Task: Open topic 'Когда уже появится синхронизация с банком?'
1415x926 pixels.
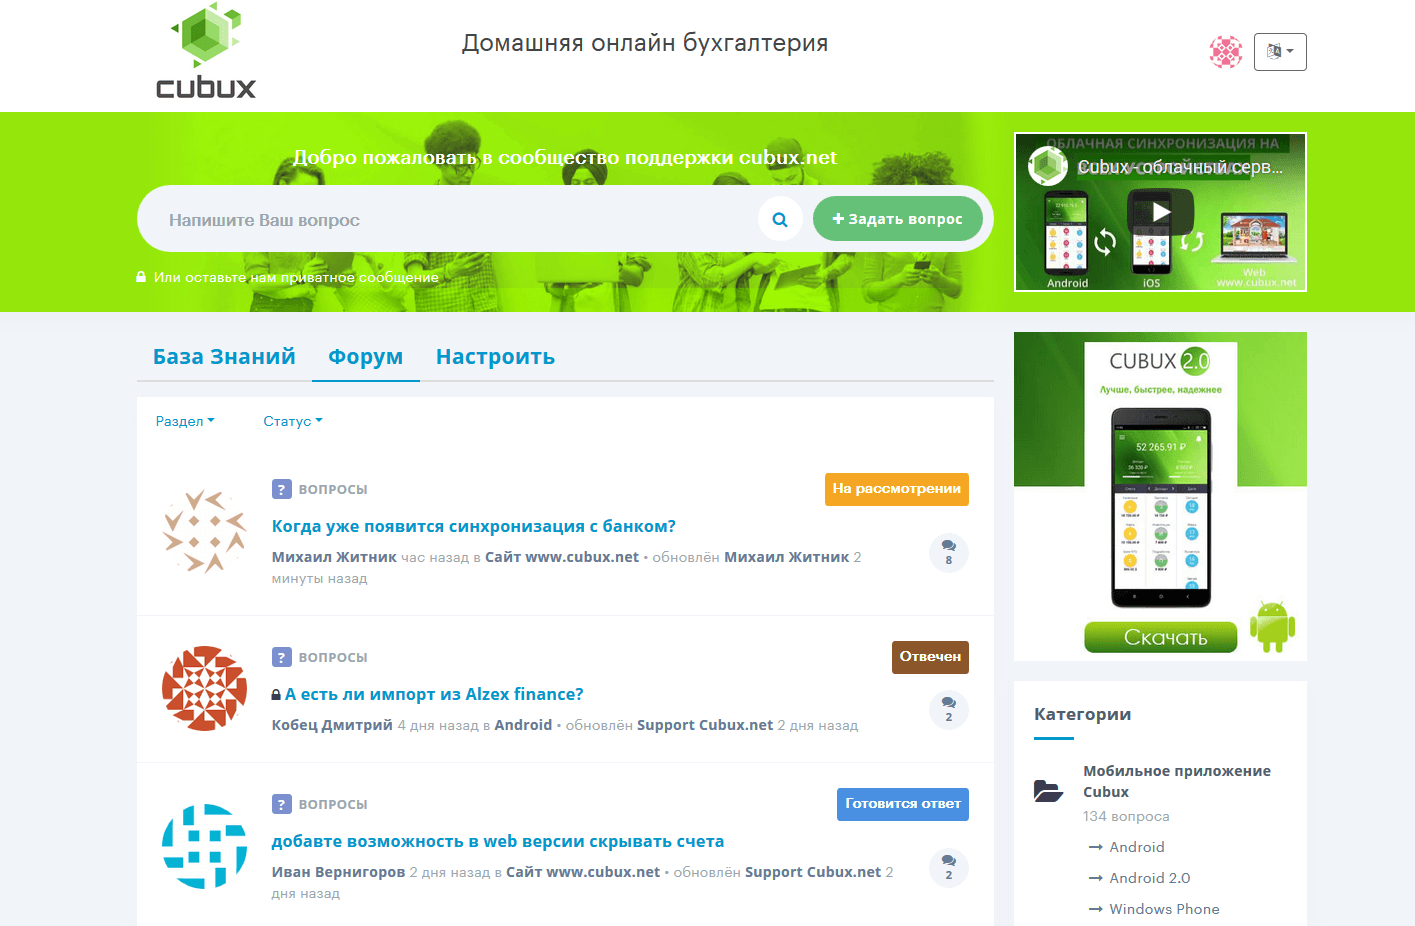Action: [474, 526]
